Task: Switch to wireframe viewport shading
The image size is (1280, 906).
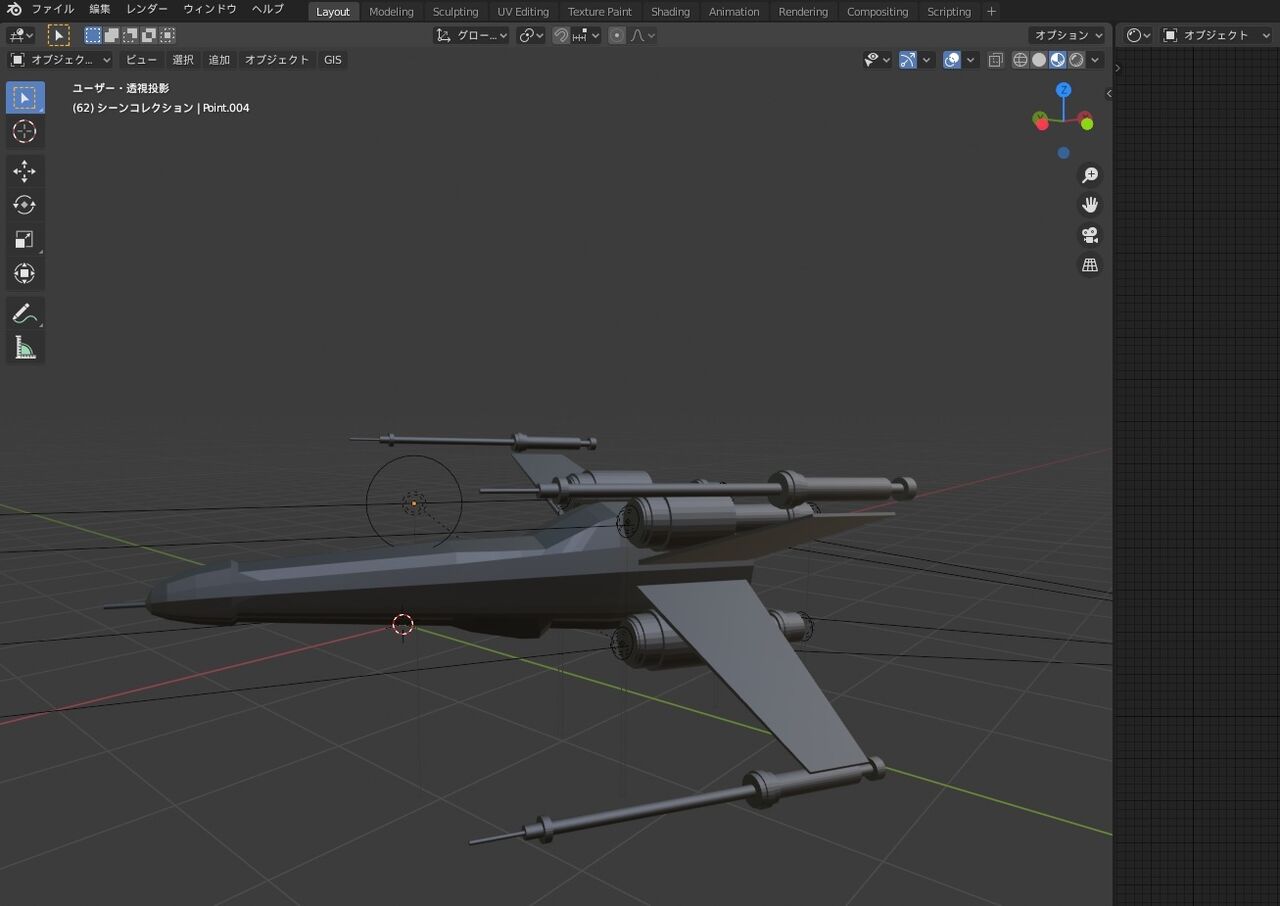Action: click(1020, 60)
